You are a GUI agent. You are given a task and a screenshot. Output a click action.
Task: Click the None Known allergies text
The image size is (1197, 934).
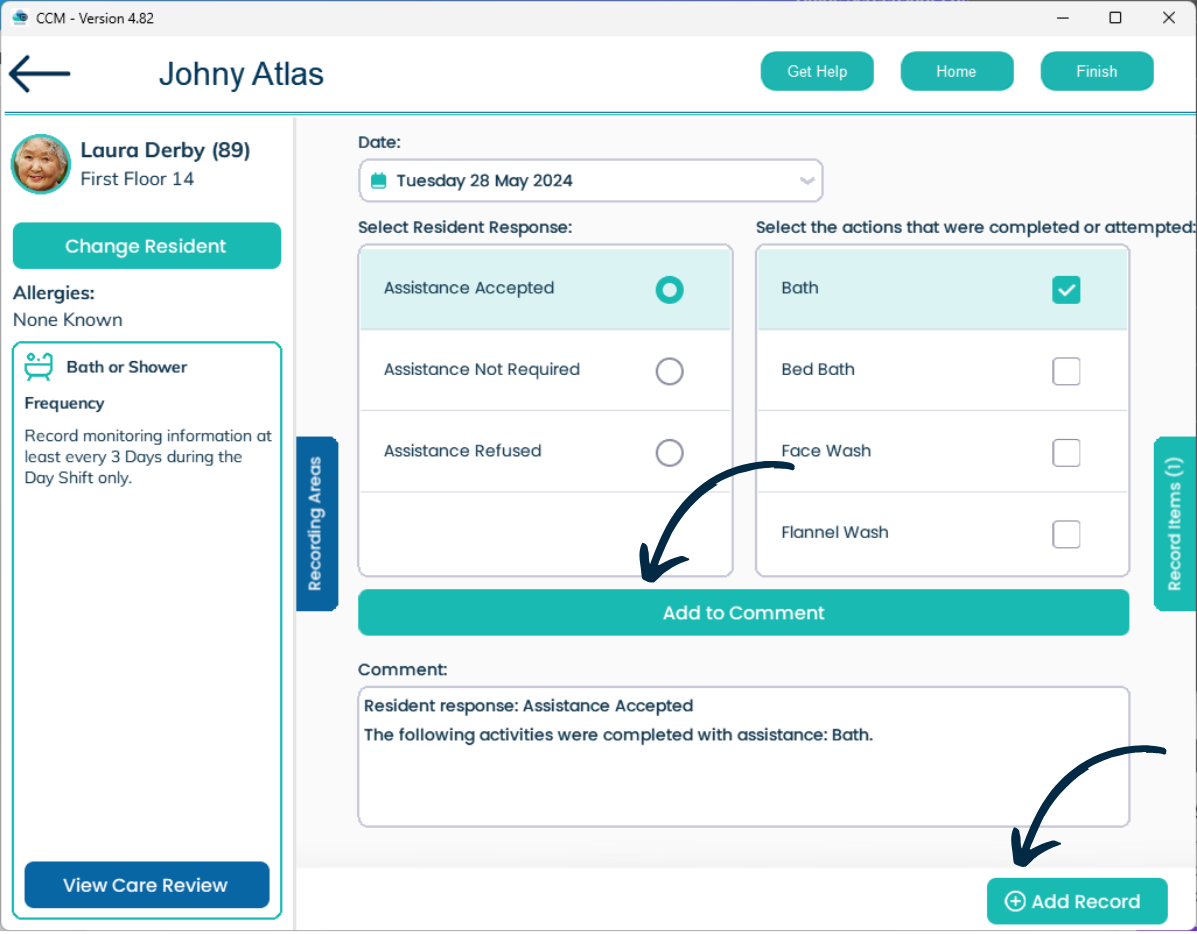pyautogui.click(x=68, y=321)
